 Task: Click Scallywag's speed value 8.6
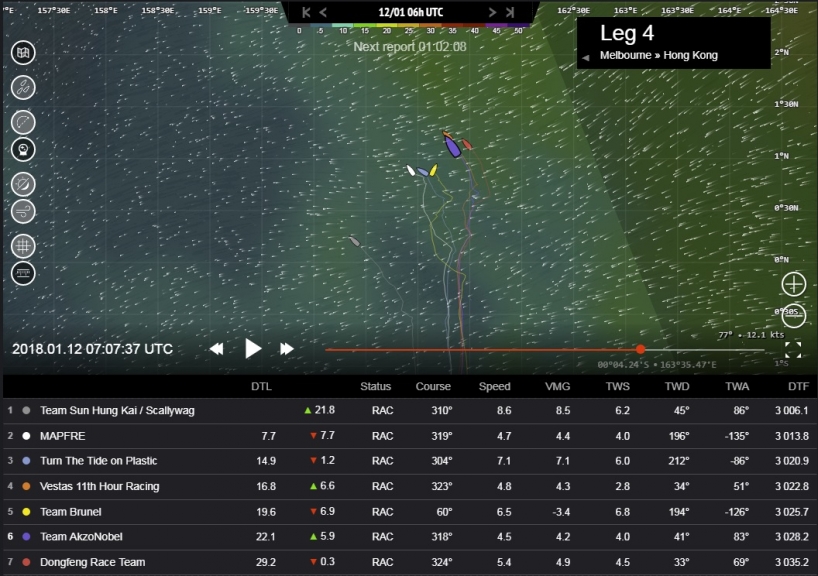tap(504, 410)
